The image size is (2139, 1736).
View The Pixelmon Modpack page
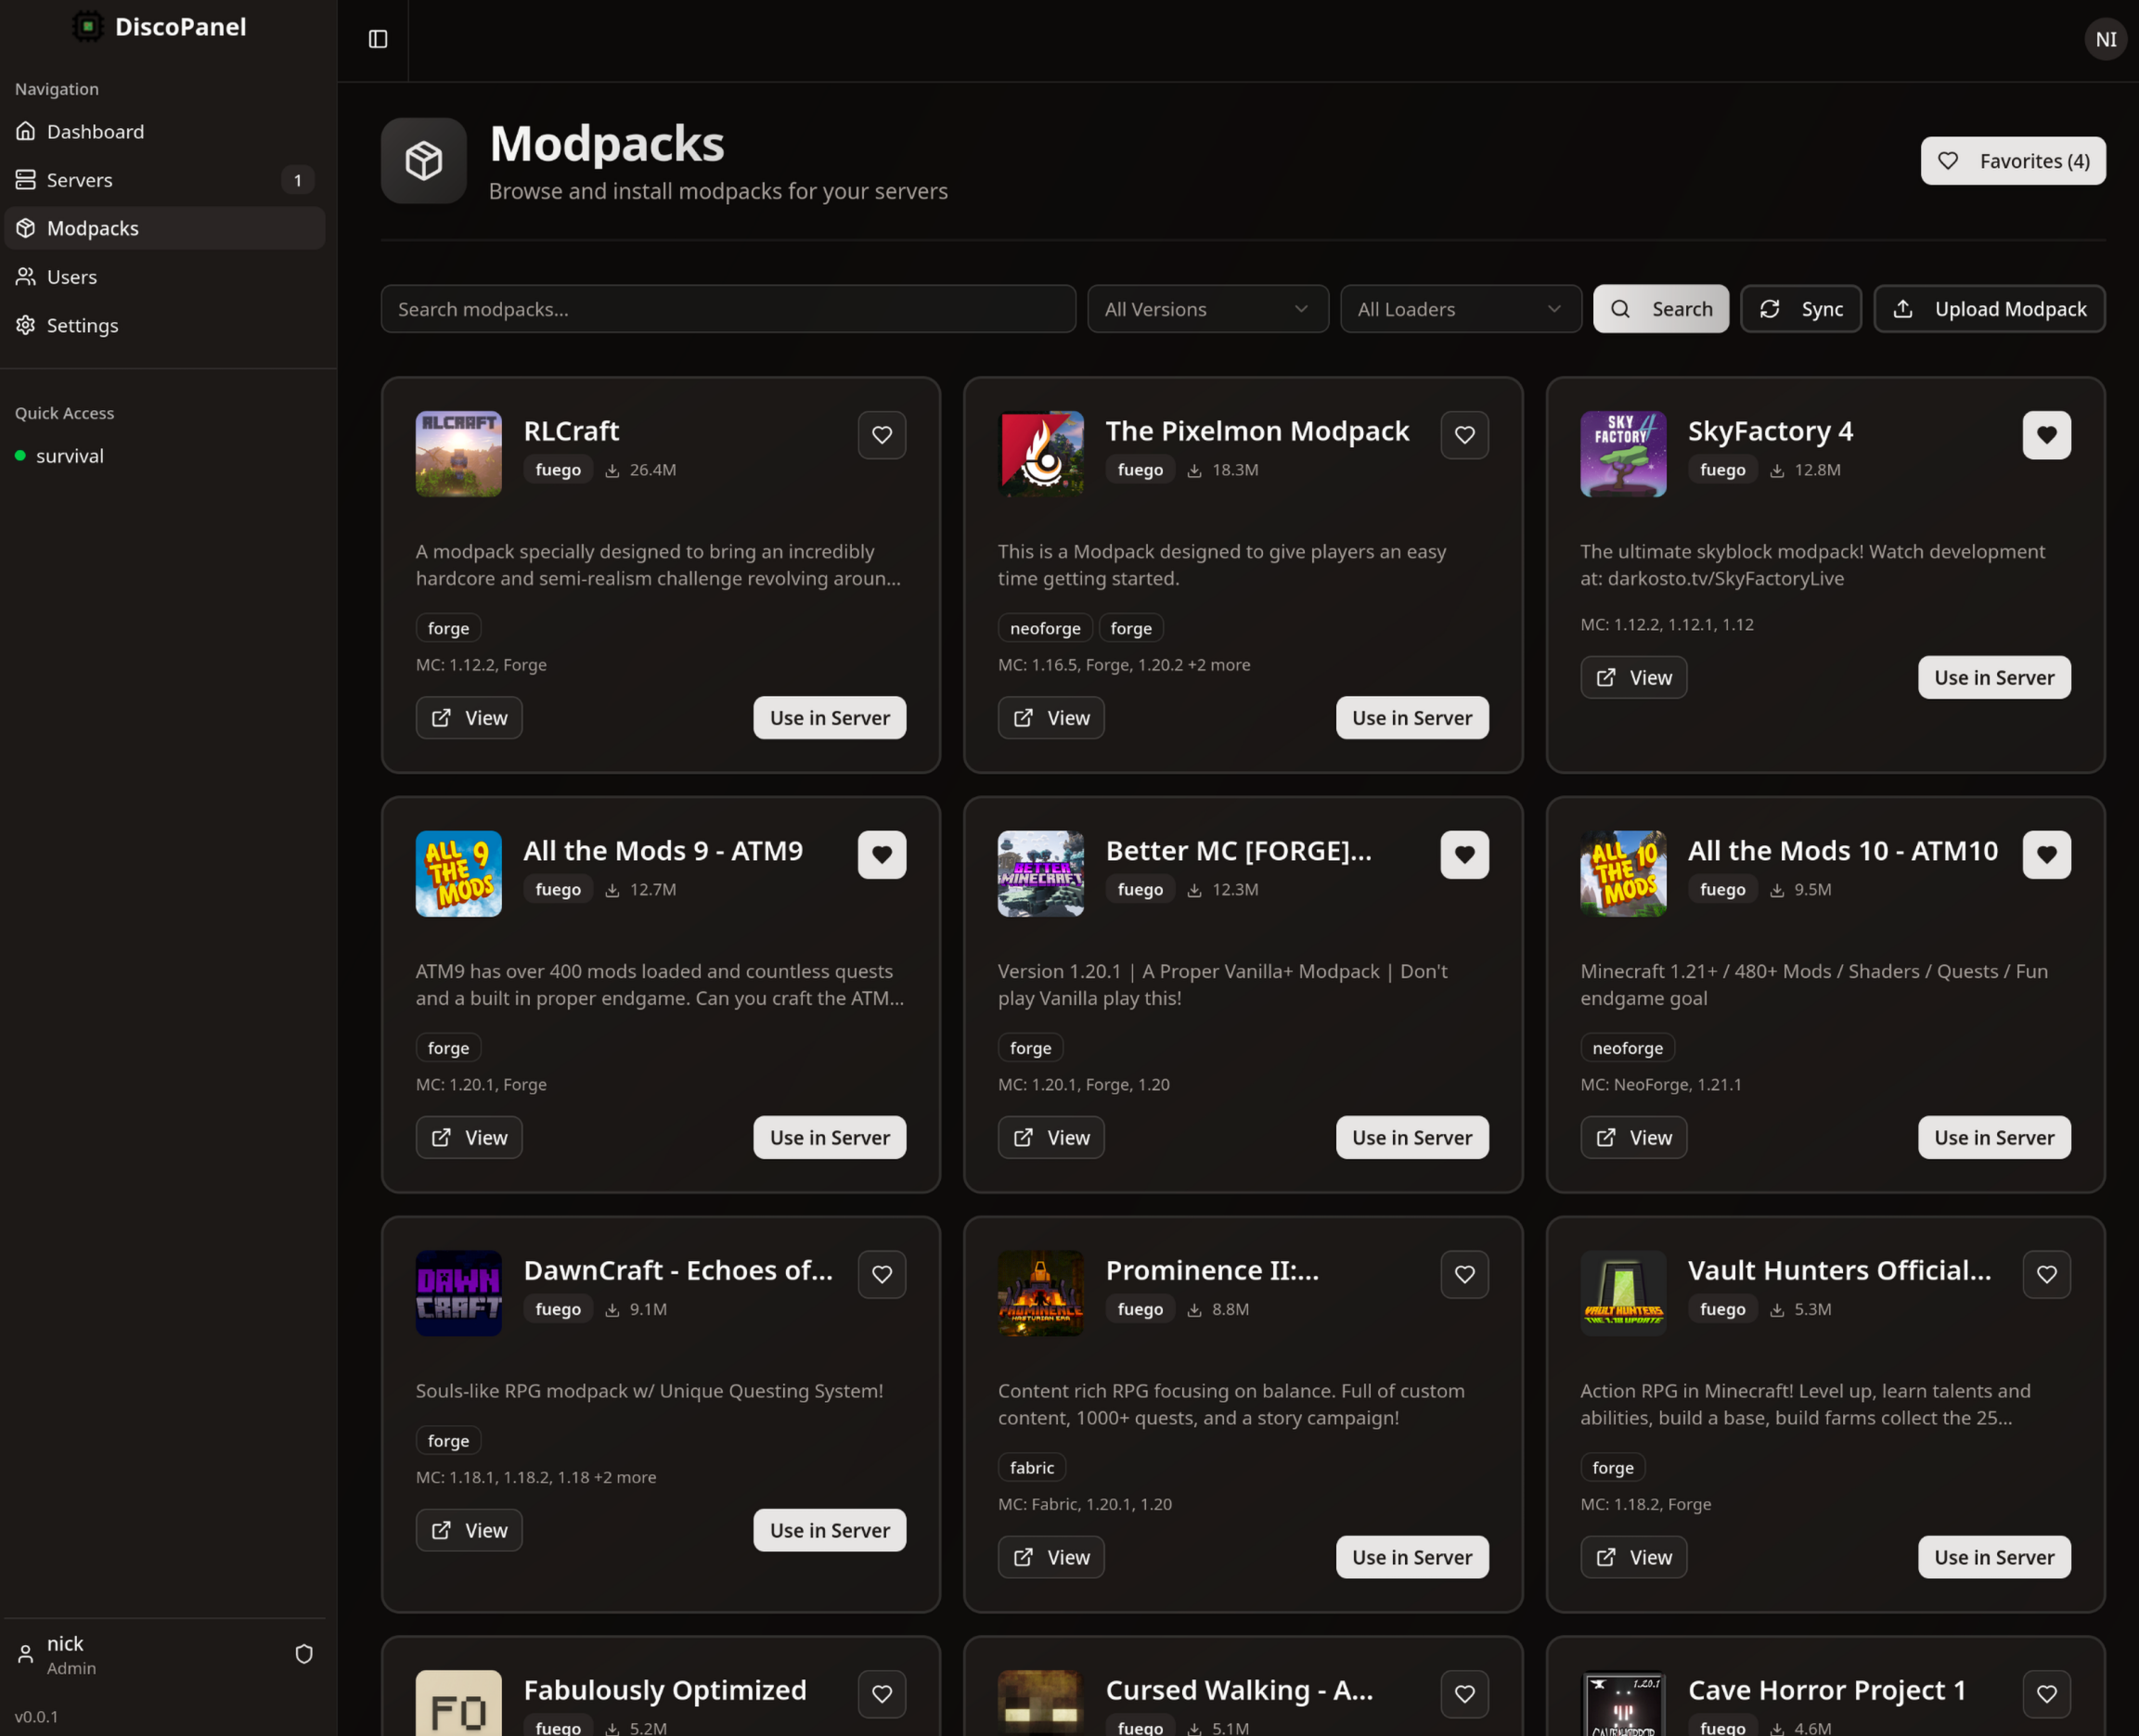[x=1051, y=718]
